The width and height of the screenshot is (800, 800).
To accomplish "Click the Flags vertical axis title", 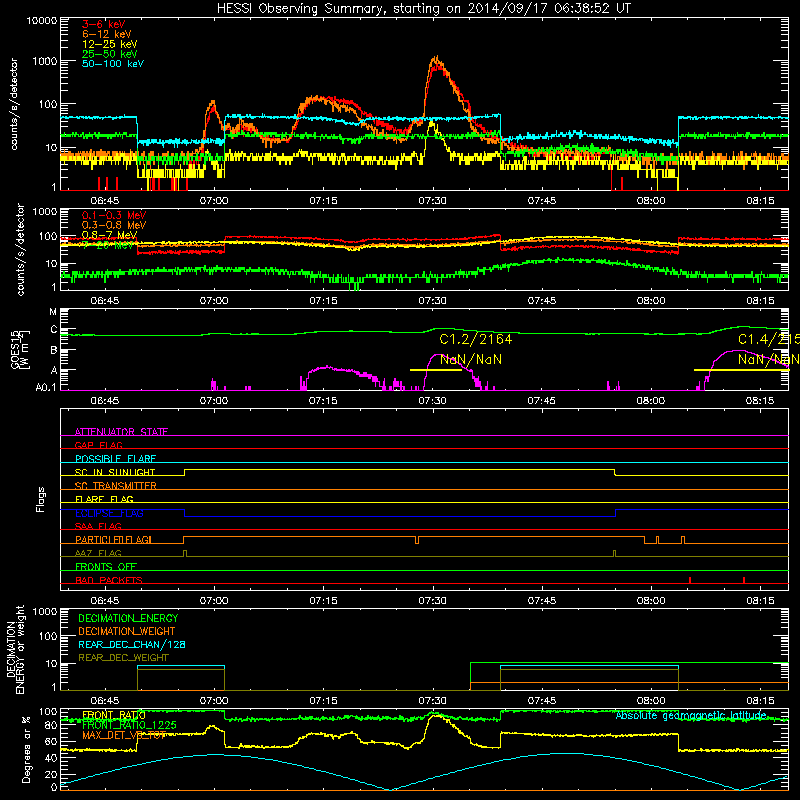I will tap(41, 499).
